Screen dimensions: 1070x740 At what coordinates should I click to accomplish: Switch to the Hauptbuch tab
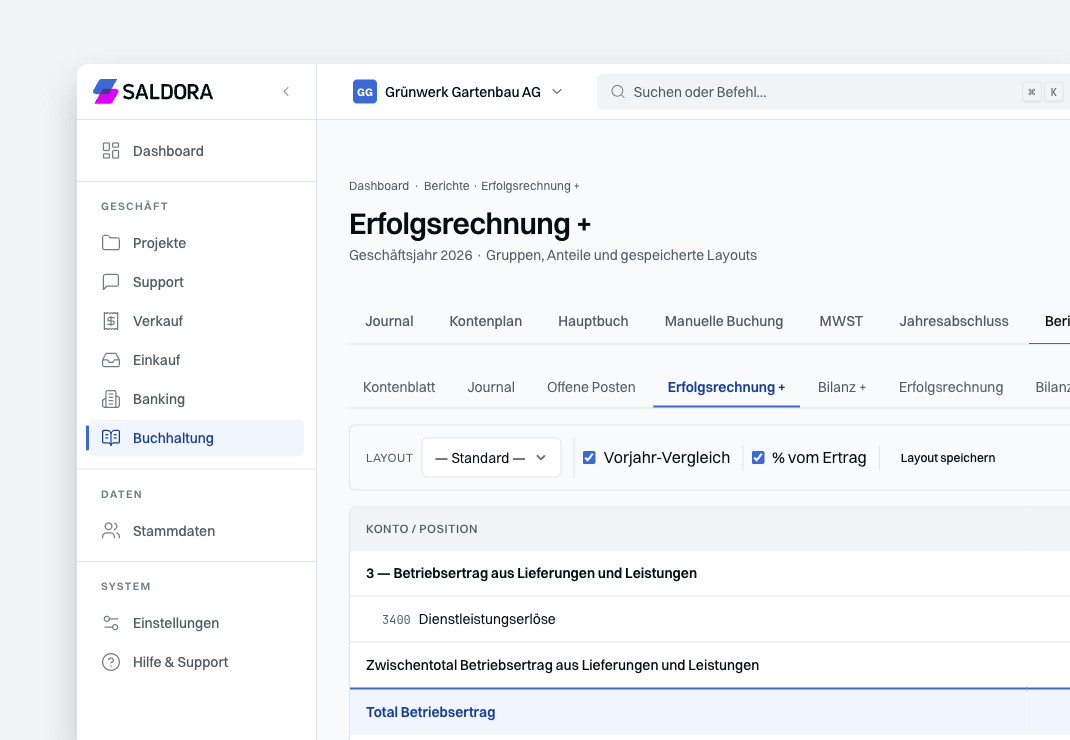coord(593,321)
